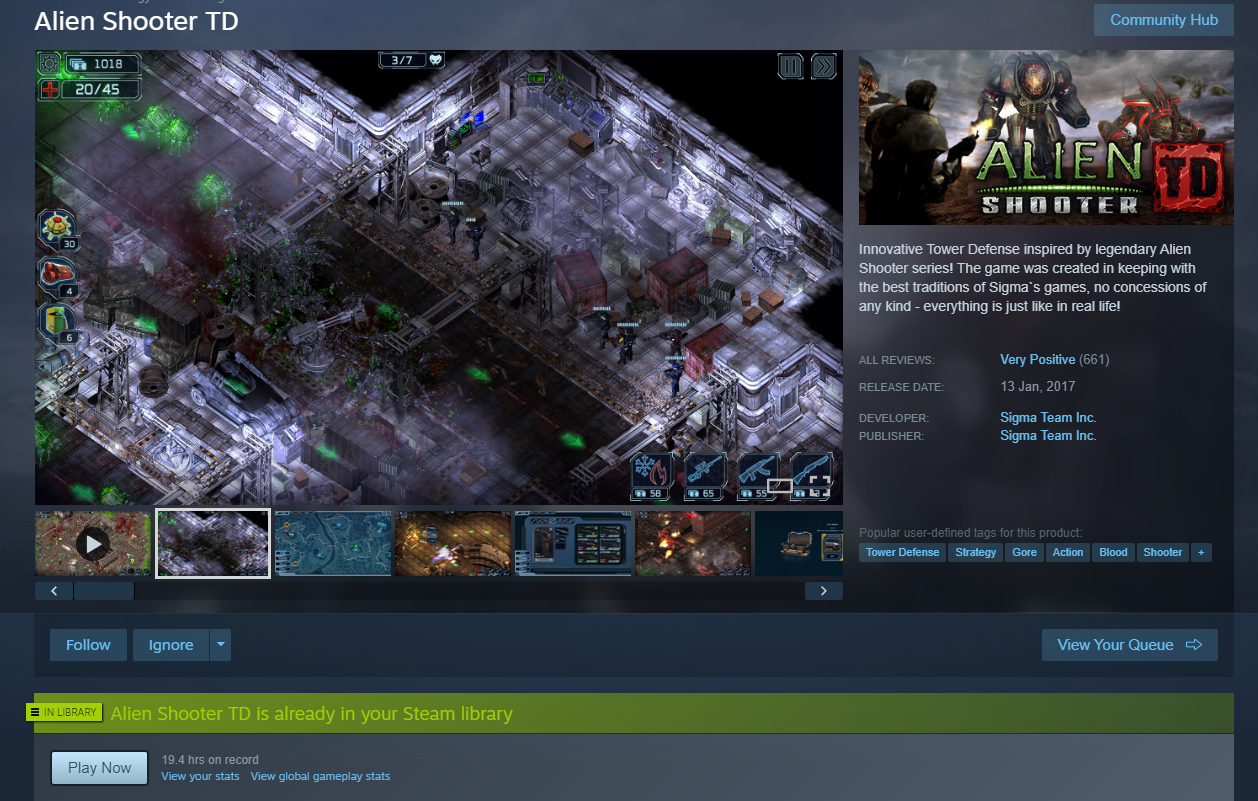Click the barrel ability icon labeled 6
1258x801 pixels.
[x=56, y=322]
